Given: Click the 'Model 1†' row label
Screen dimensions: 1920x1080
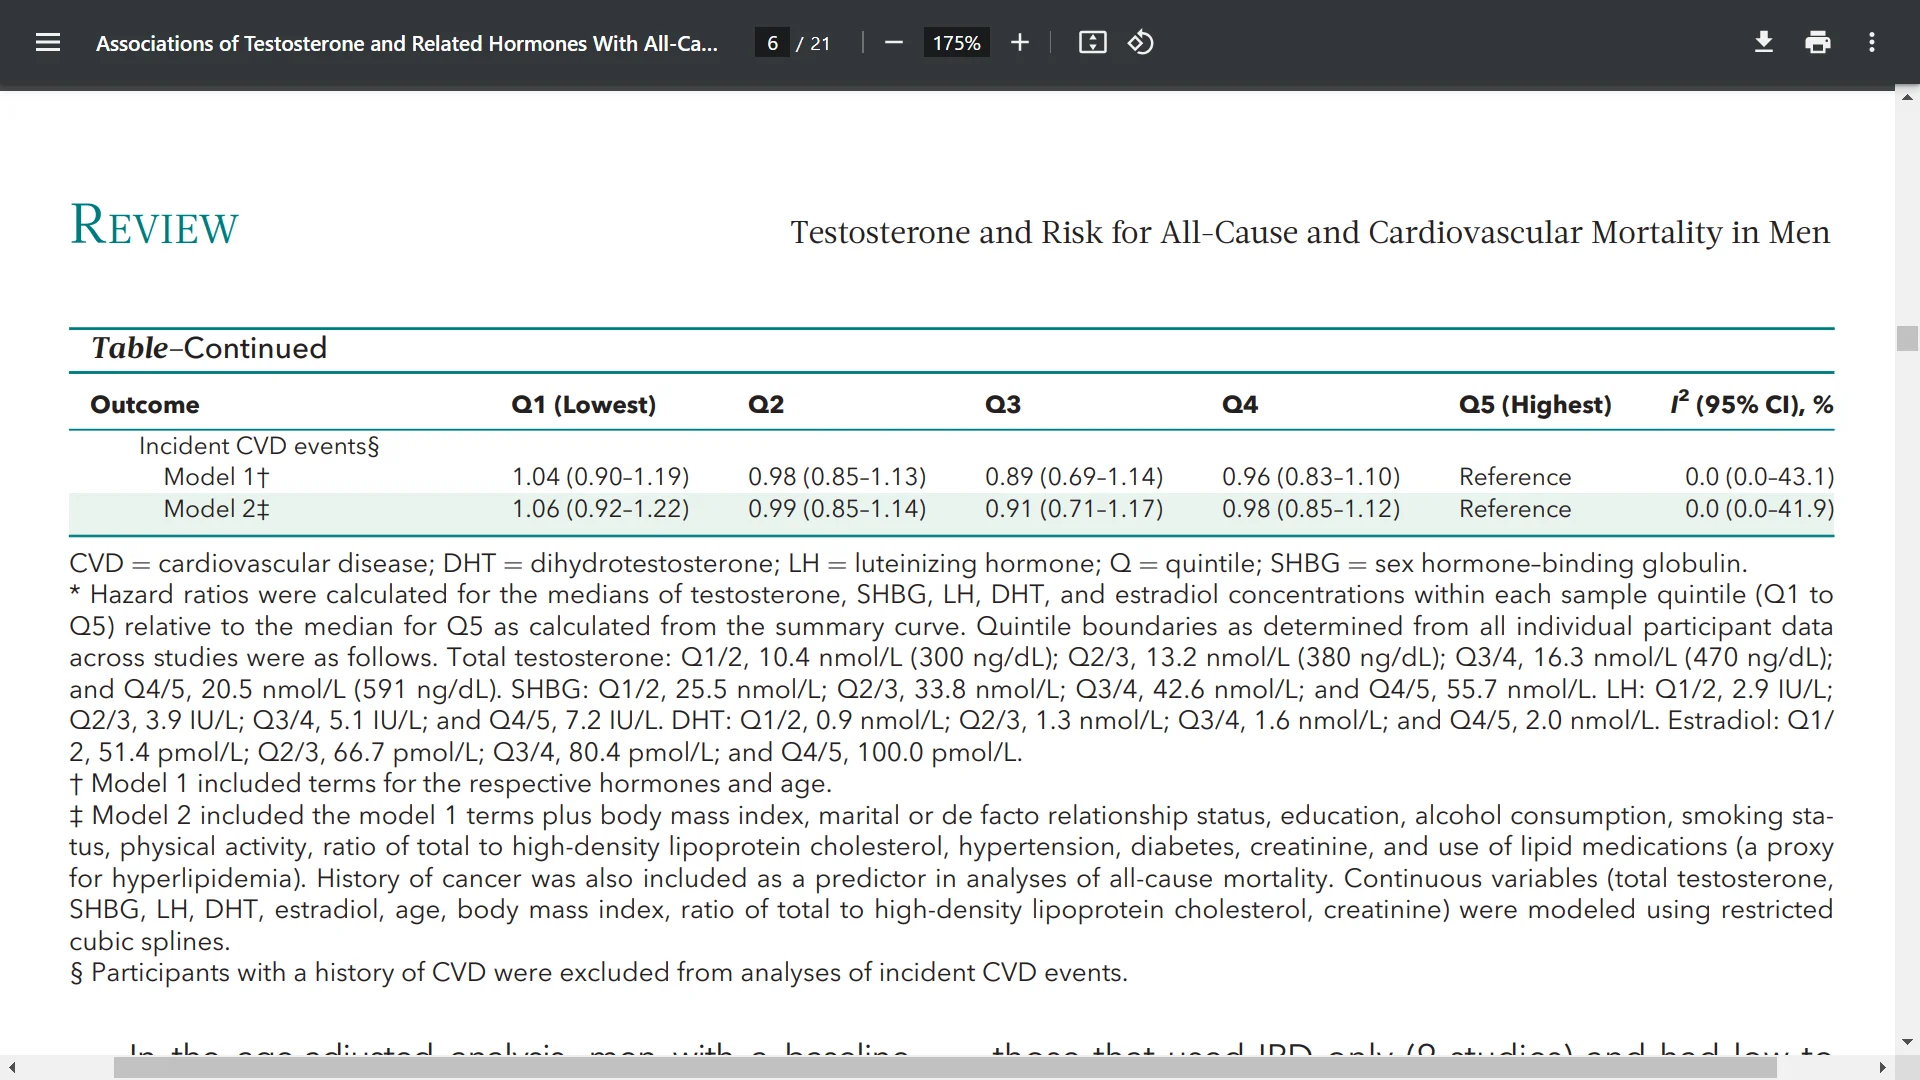Looking at the screenshot, I should pos(216,477).
